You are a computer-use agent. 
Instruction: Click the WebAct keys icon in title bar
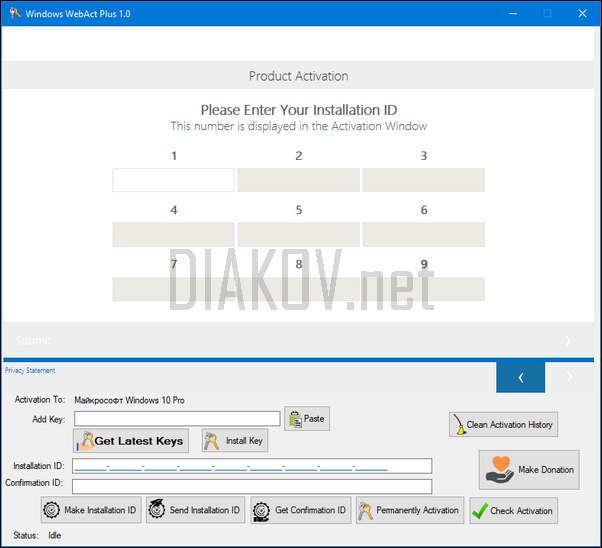pos(15,13)
